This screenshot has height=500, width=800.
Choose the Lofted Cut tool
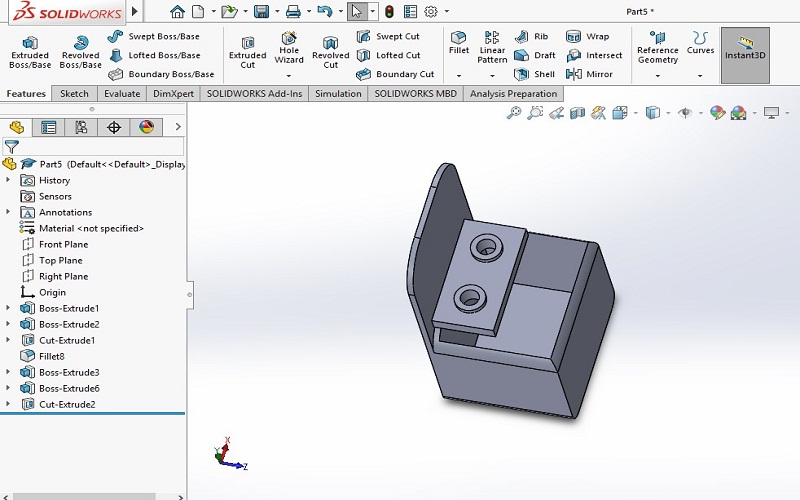(x=388, y=55)
